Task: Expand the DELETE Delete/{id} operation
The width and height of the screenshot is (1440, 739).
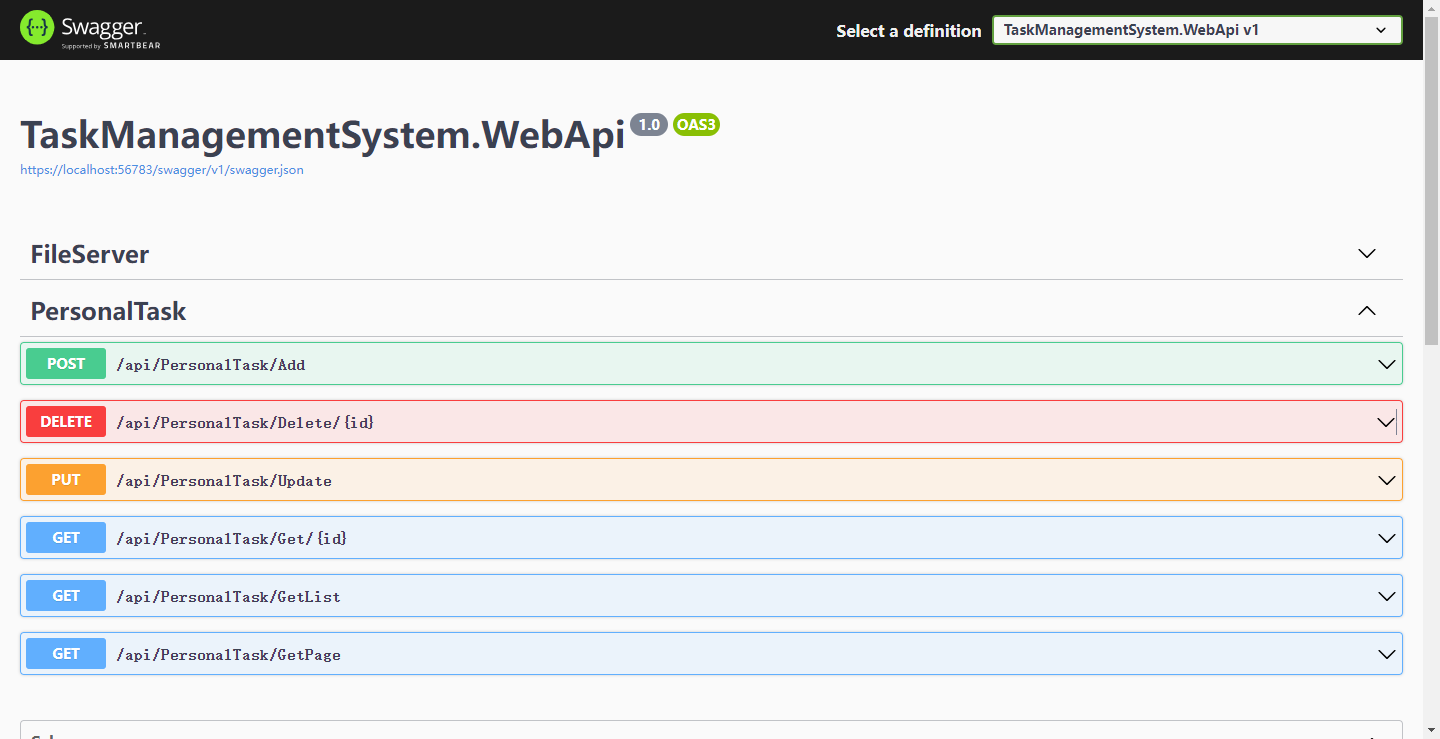Action: 1386,421
